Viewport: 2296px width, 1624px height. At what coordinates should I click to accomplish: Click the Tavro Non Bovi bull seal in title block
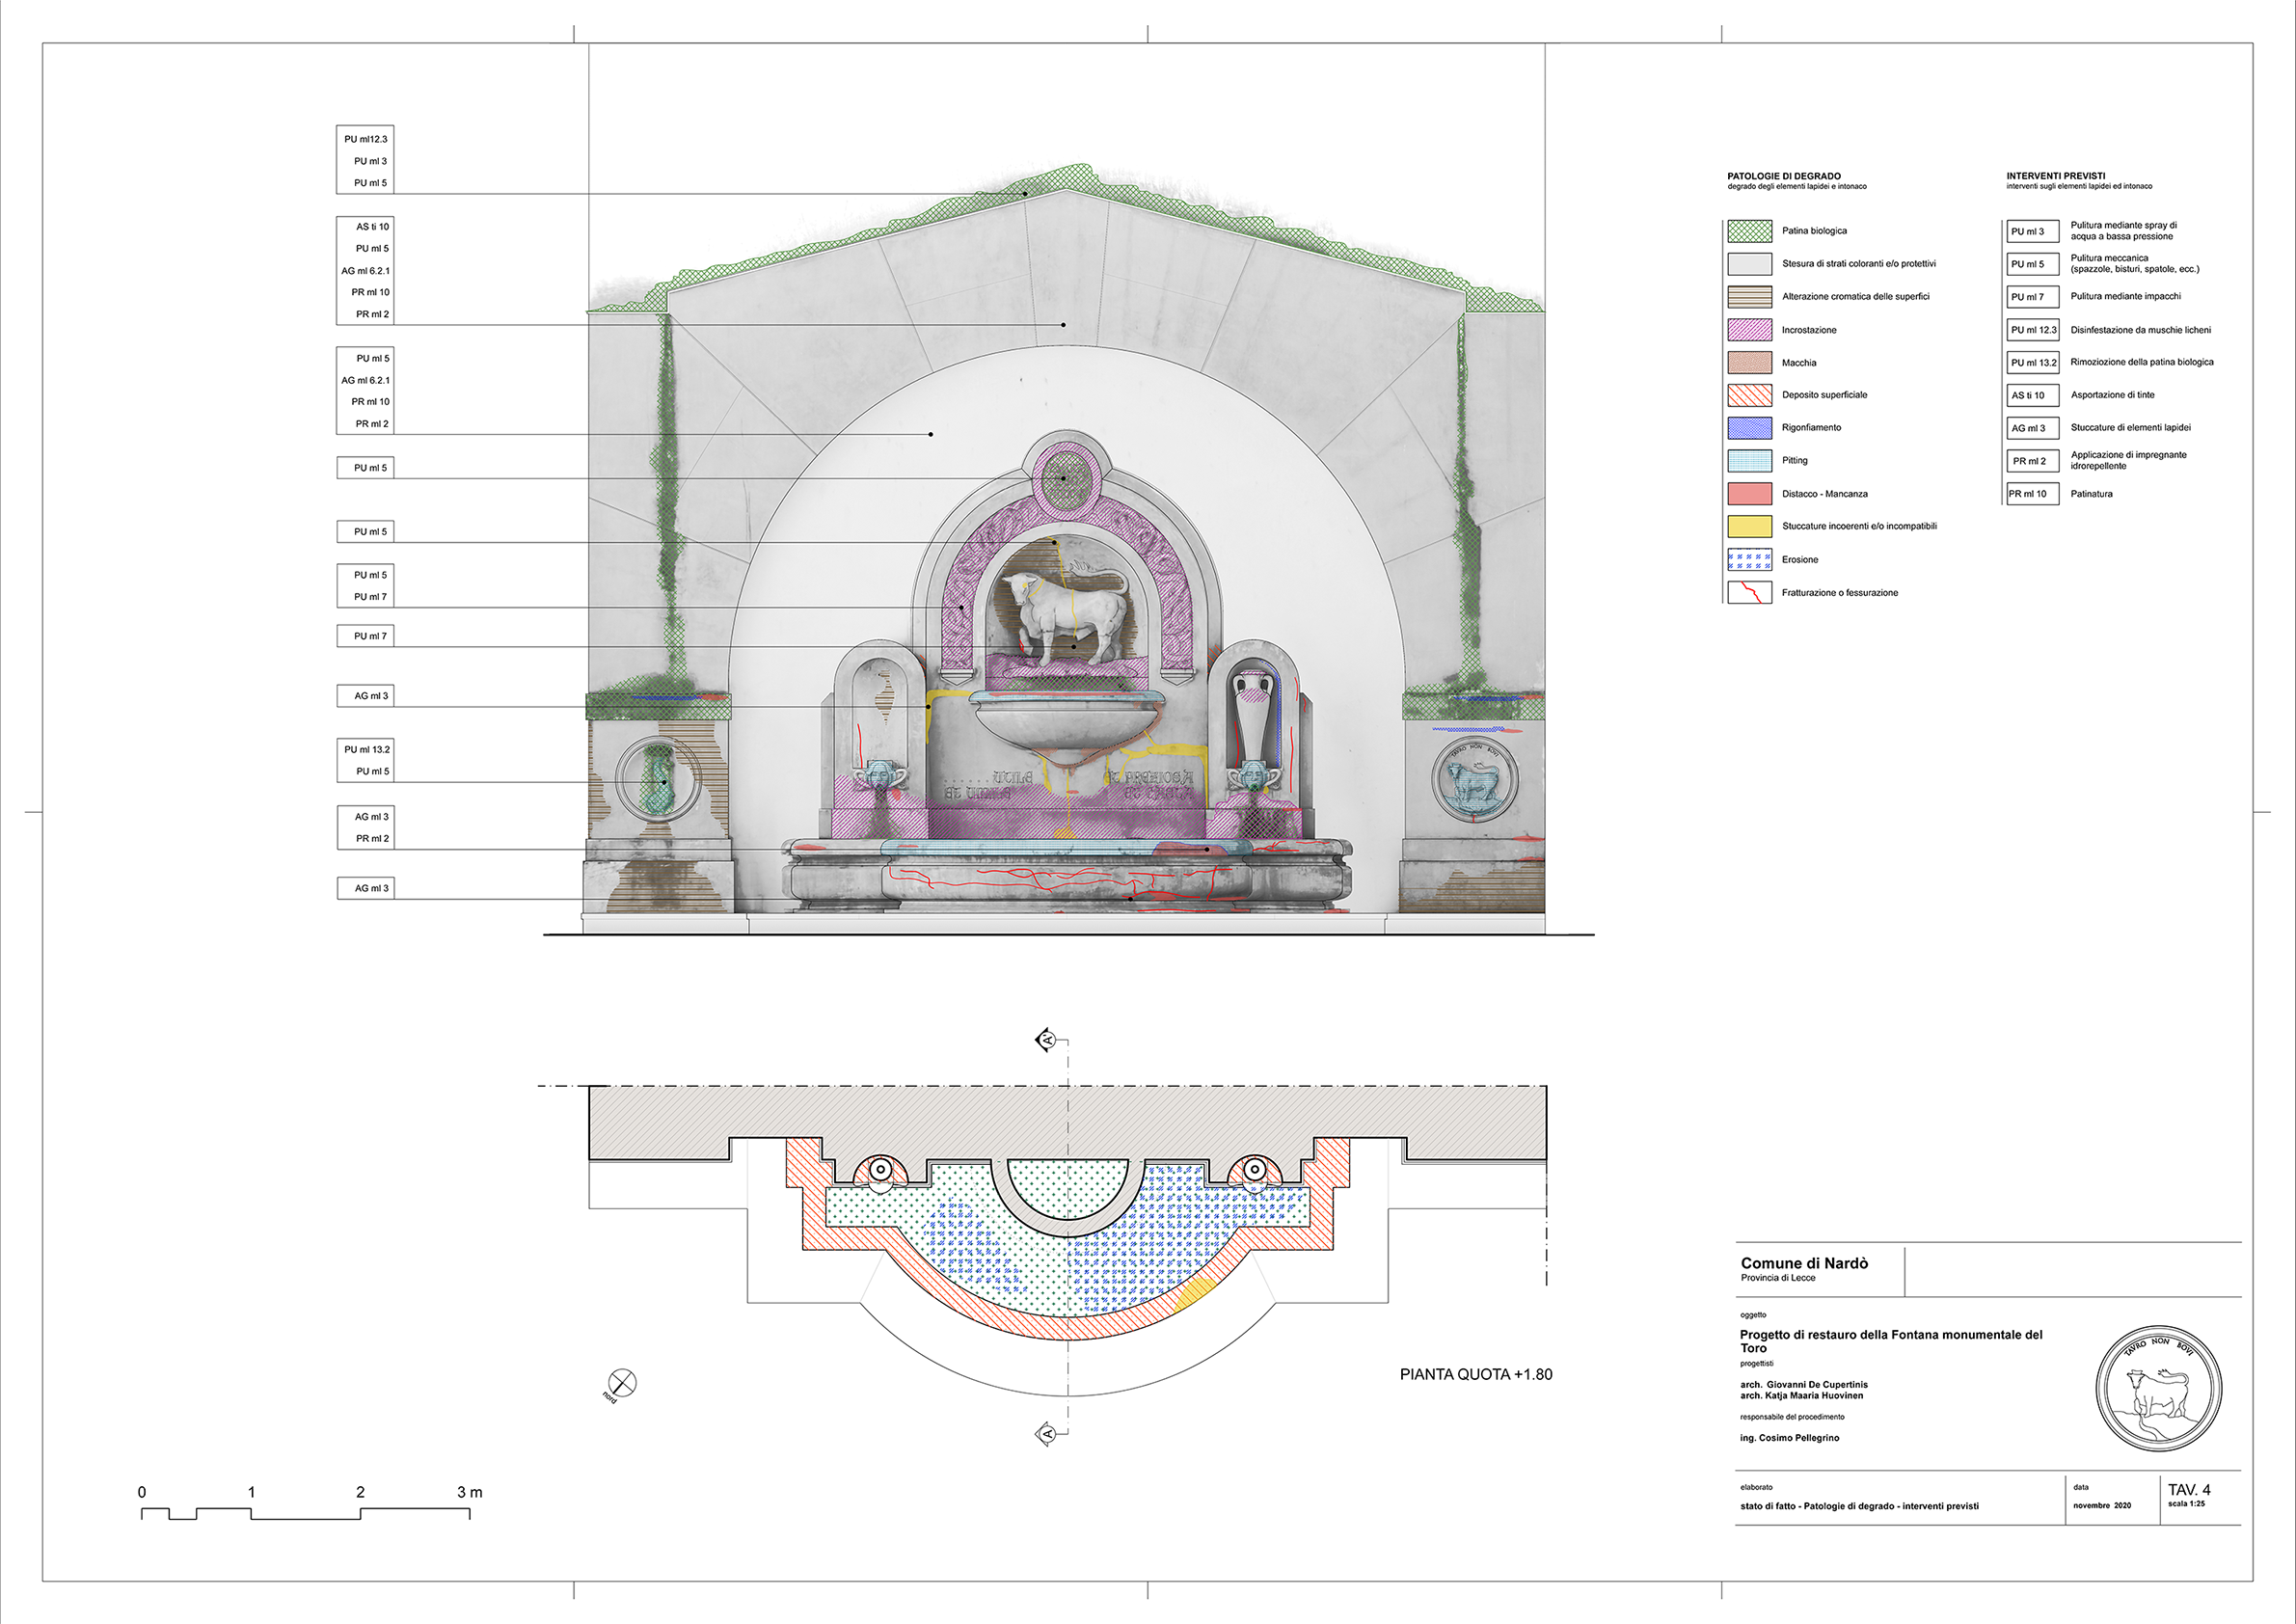pyautogui.click(x=2159, y=1389)
